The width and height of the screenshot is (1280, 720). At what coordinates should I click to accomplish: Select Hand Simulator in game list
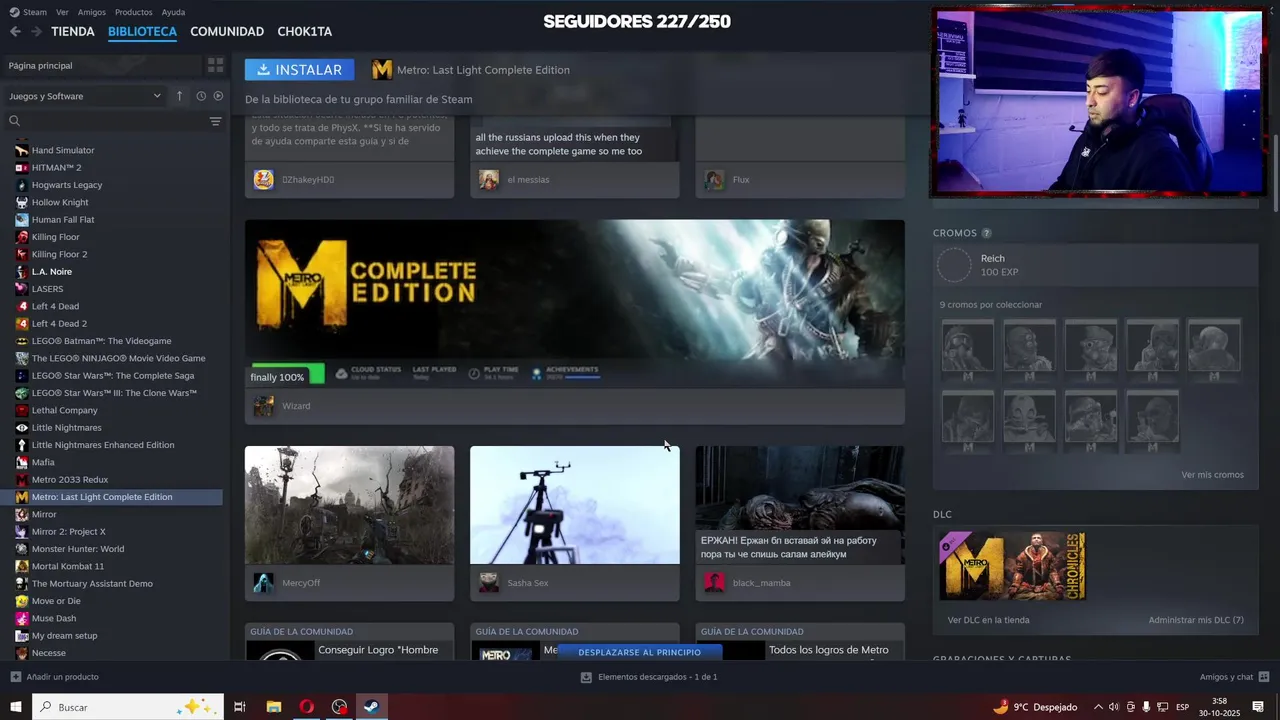coord(63,150)
